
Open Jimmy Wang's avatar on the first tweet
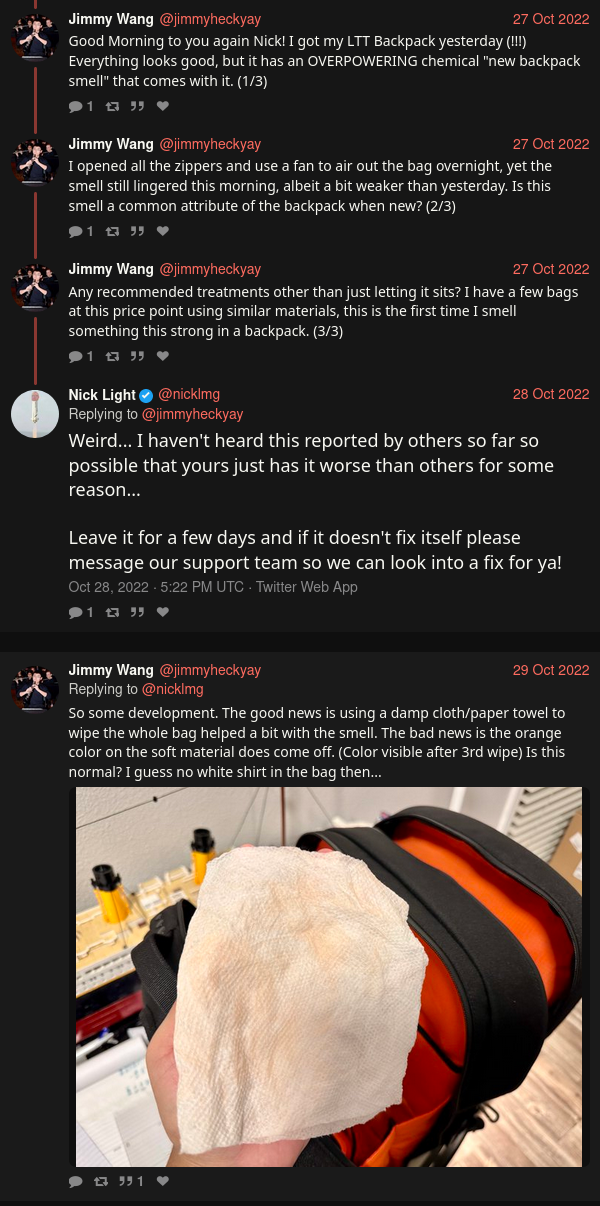35,37
